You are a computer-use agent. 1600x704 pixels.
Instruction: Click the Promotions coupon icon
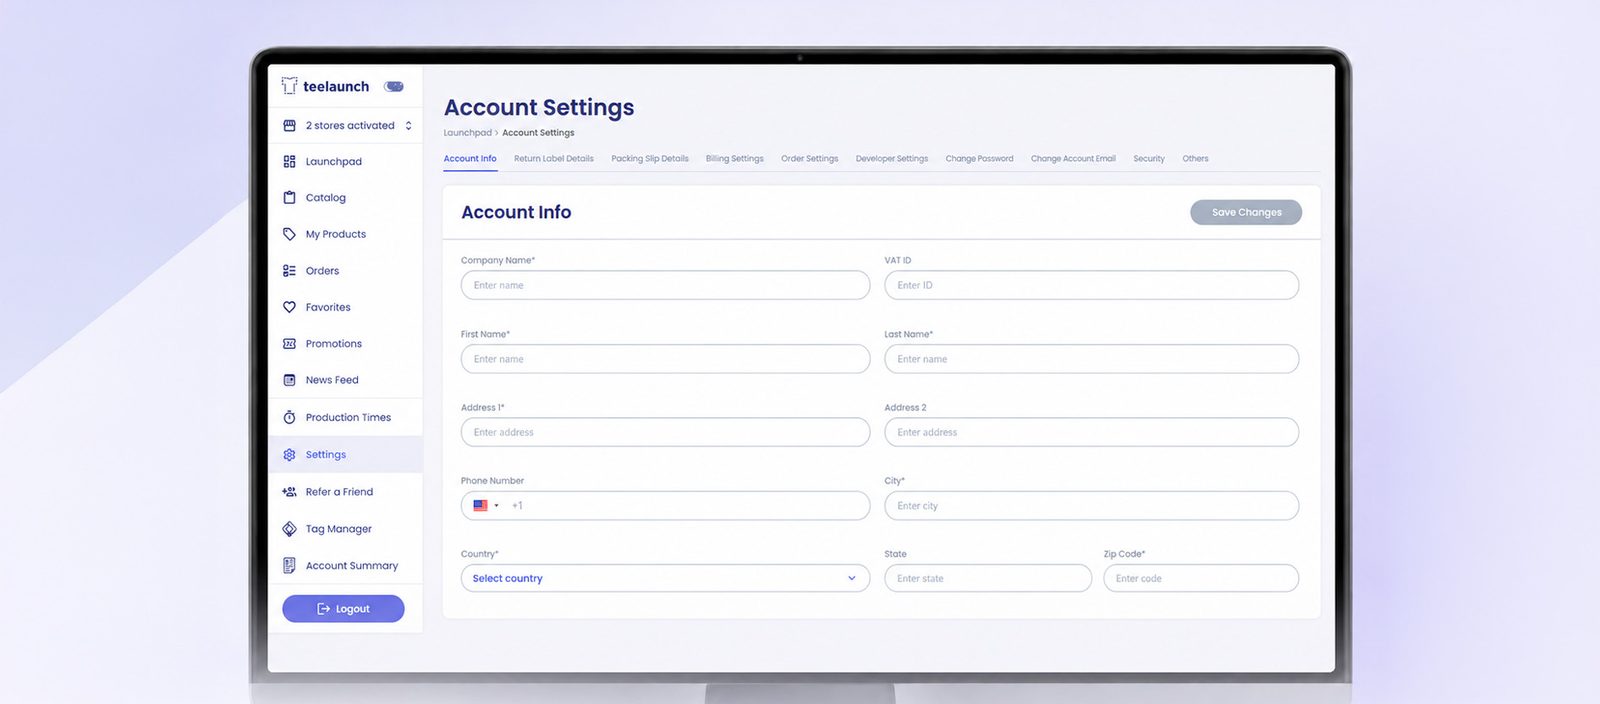click(289, 344)
